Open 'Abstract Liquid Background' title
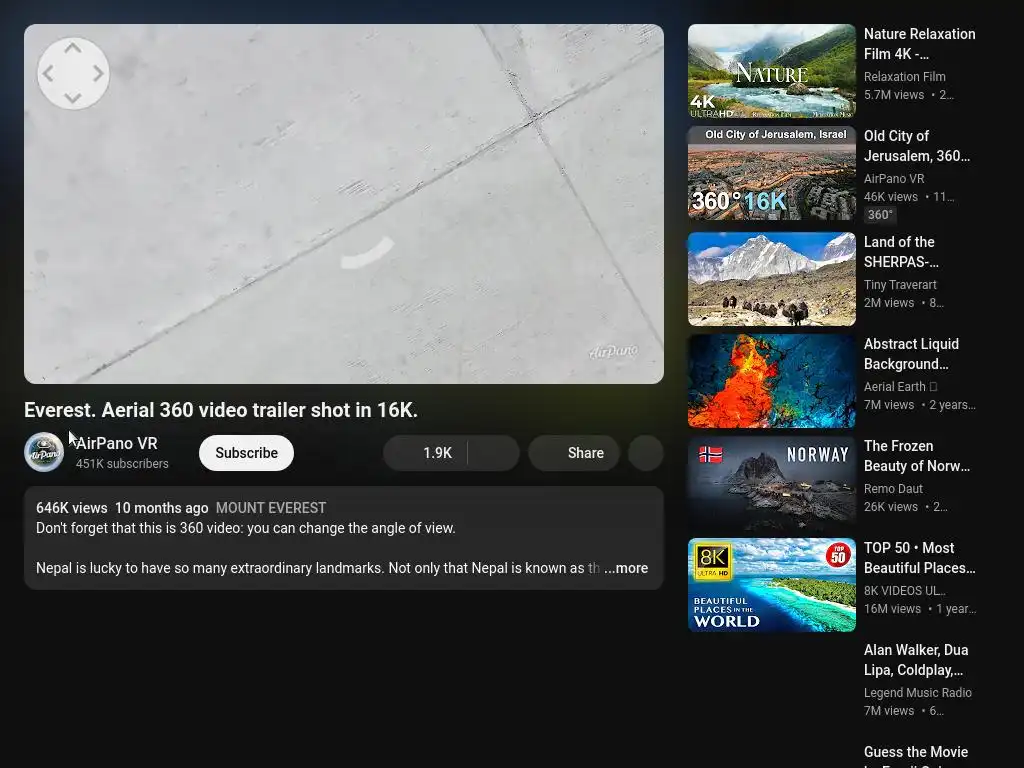Viewport: 1024px width, 768px height. (x=912, y=353)
